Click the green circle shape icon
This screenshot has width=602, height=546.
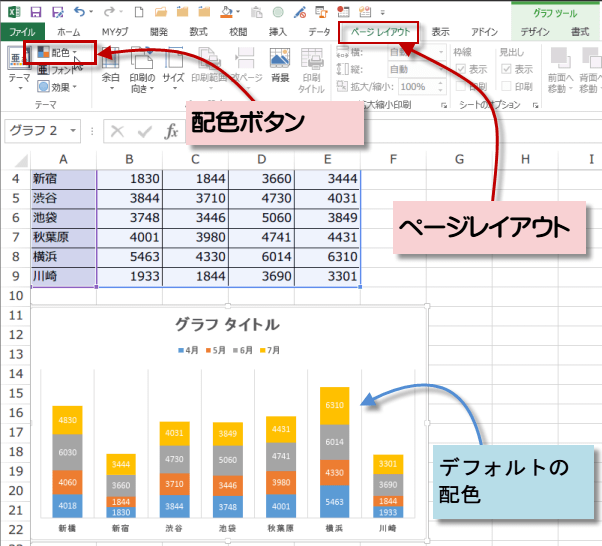tap(278, 12)
